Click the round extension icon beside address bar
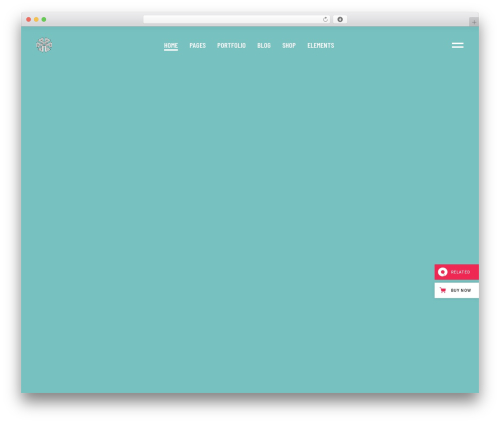 pos(340,19)
